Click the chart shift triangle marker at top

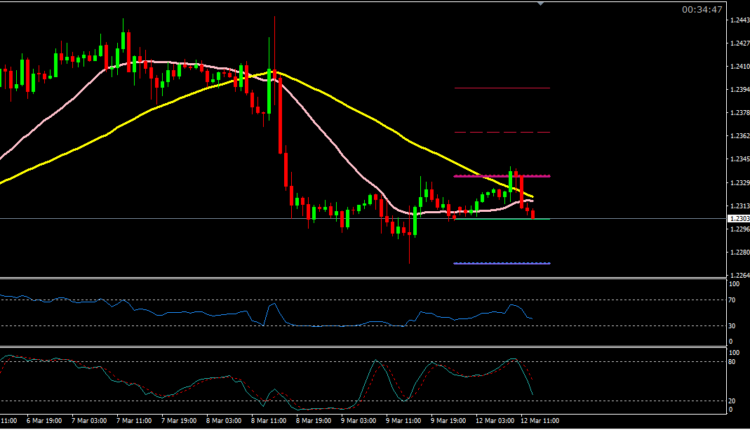pyautogui.click(x=541, y=4)
